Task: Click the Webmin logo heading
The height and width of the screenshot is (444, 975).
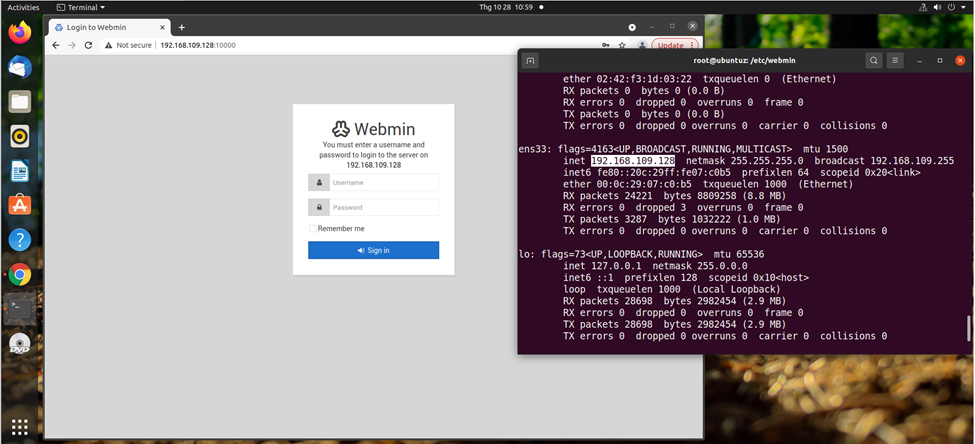Action: (x=374, y=129)
